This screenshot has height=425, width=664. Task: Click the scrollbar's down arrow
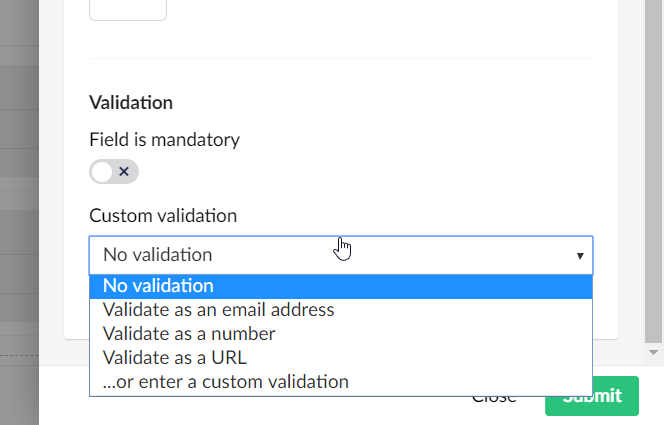pos(653,353)
